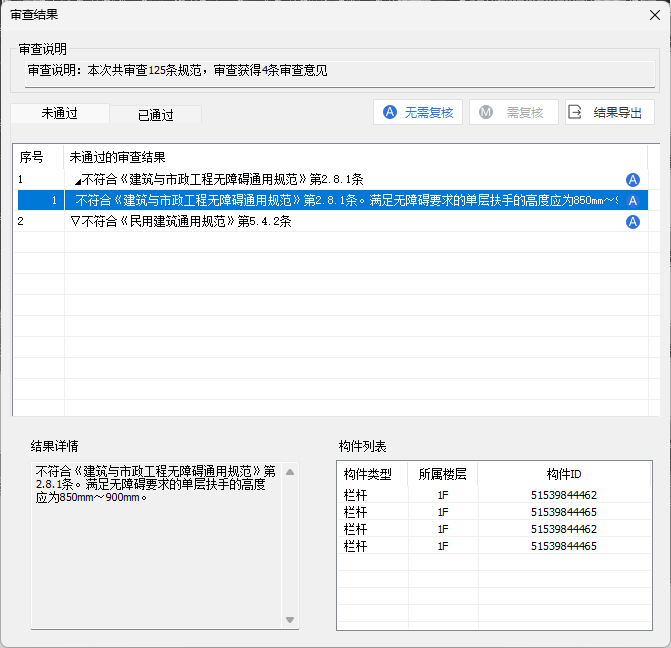Switch to the 未通过 tab

coord(60,113)
